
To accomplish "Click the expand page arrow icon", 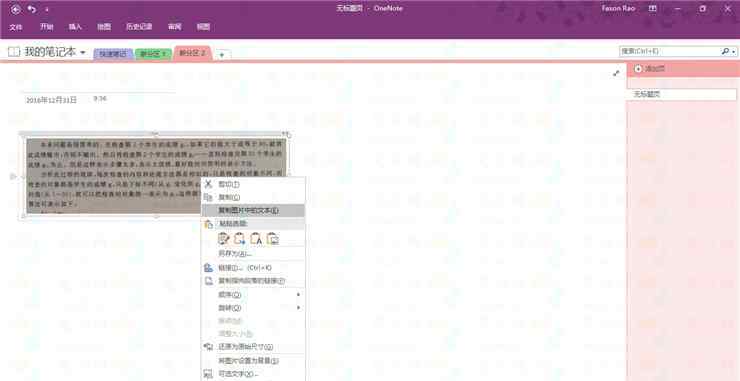I will pyautogui.click(x=616, y=73).
